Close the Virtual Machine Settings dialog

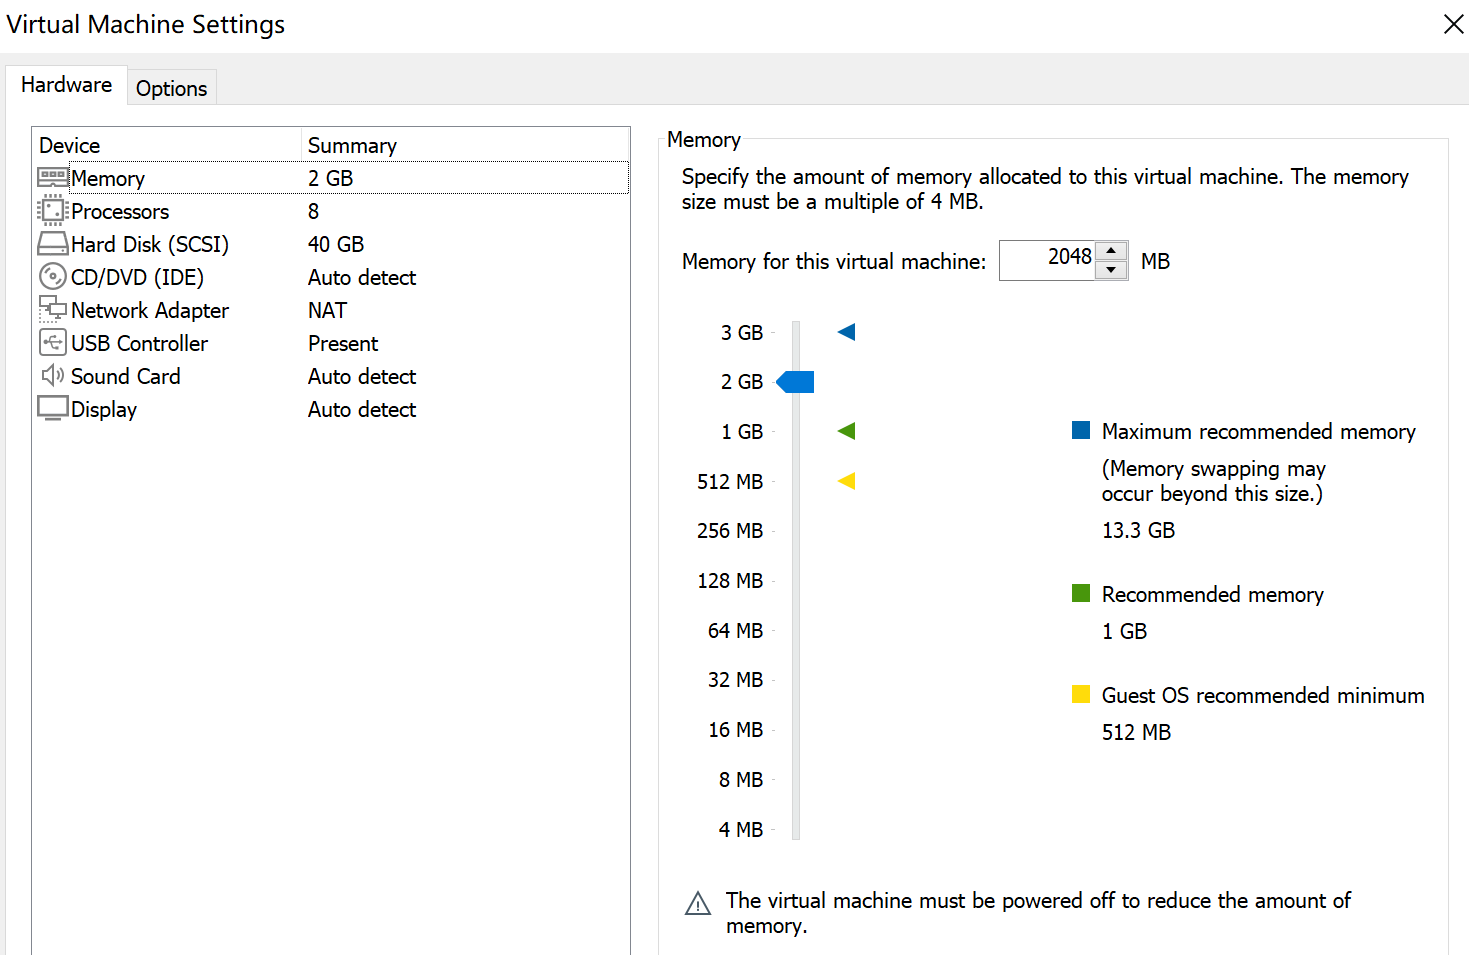point(1454,24)
